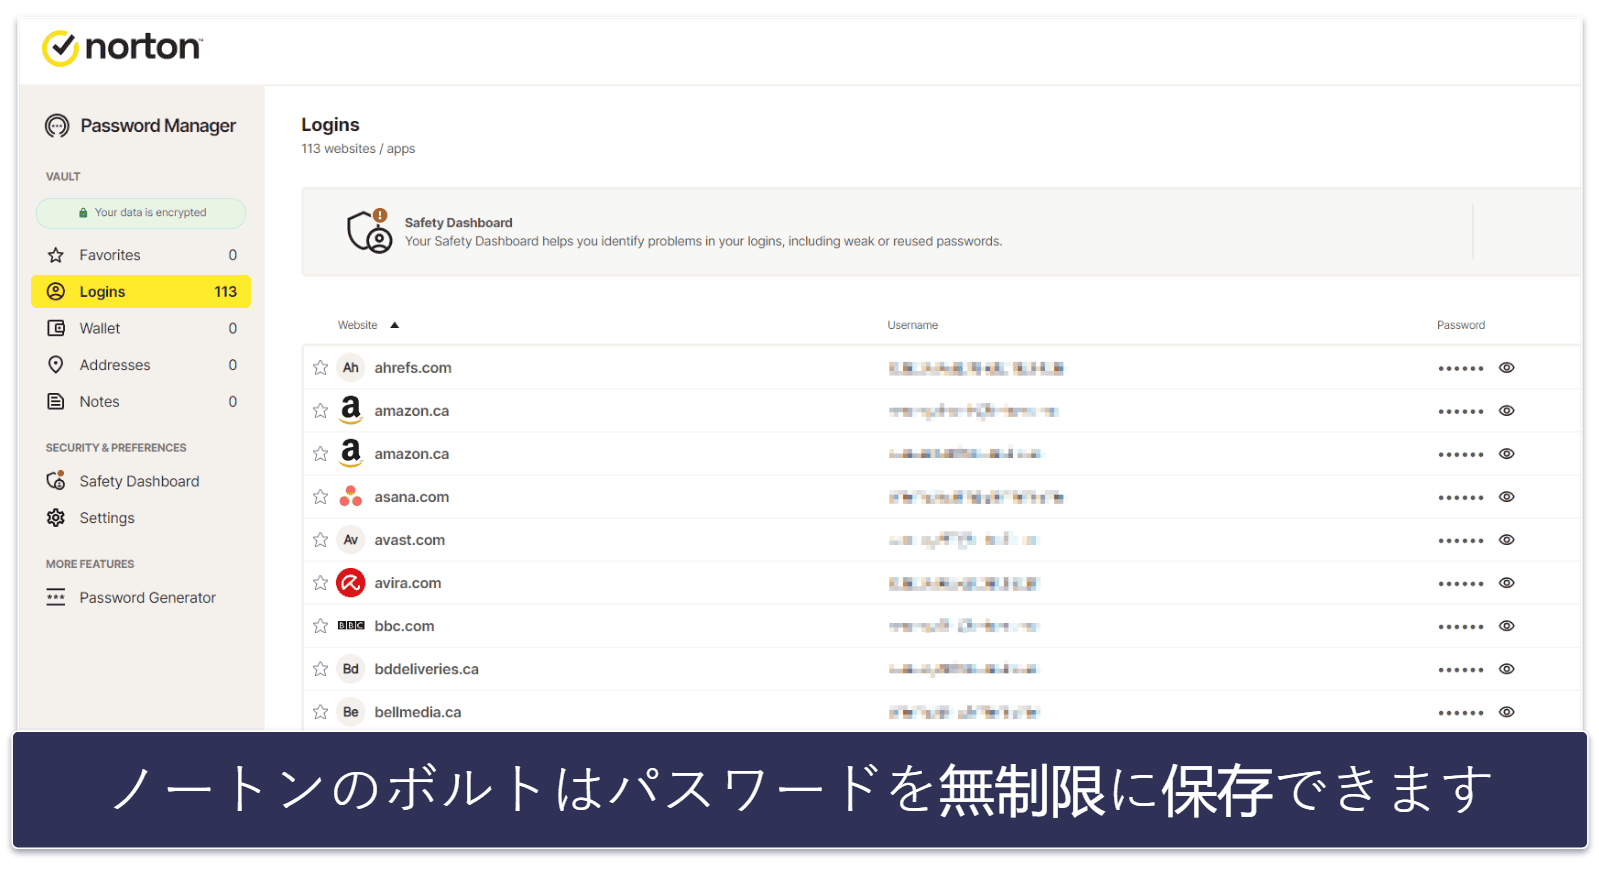Favorite the first amazon.ca login
The height and width of the screenshot is (869, 1599).
click(x=320, y=411)
